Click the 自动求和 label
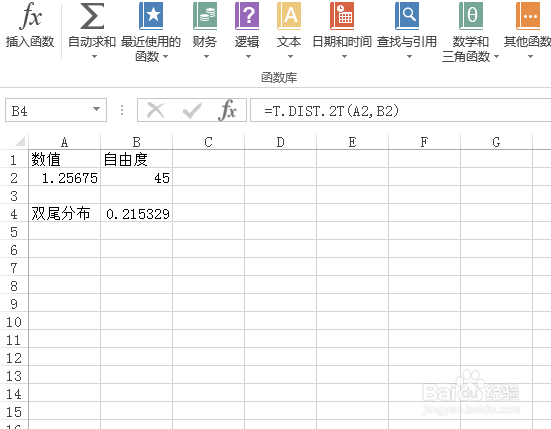551x429 pixels. (x=92, y=42)
